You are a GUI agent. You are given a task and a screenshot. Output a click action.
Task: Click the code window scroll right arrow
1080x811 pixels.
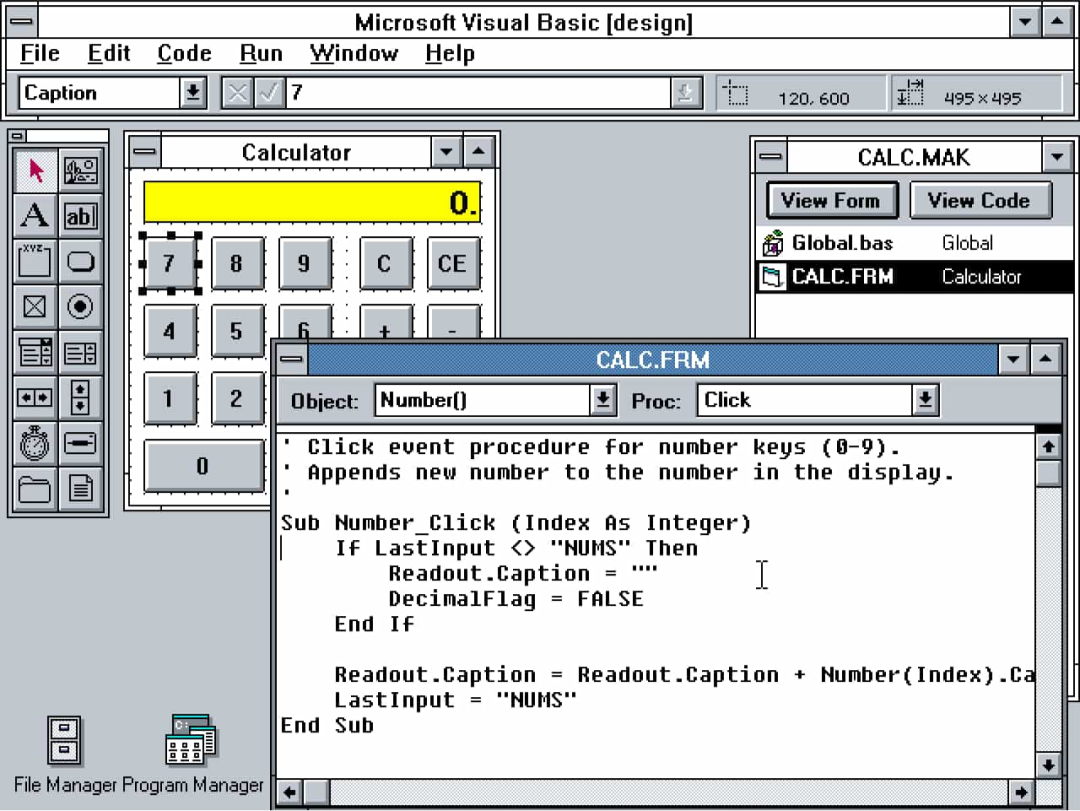[x=1020, y=792]
